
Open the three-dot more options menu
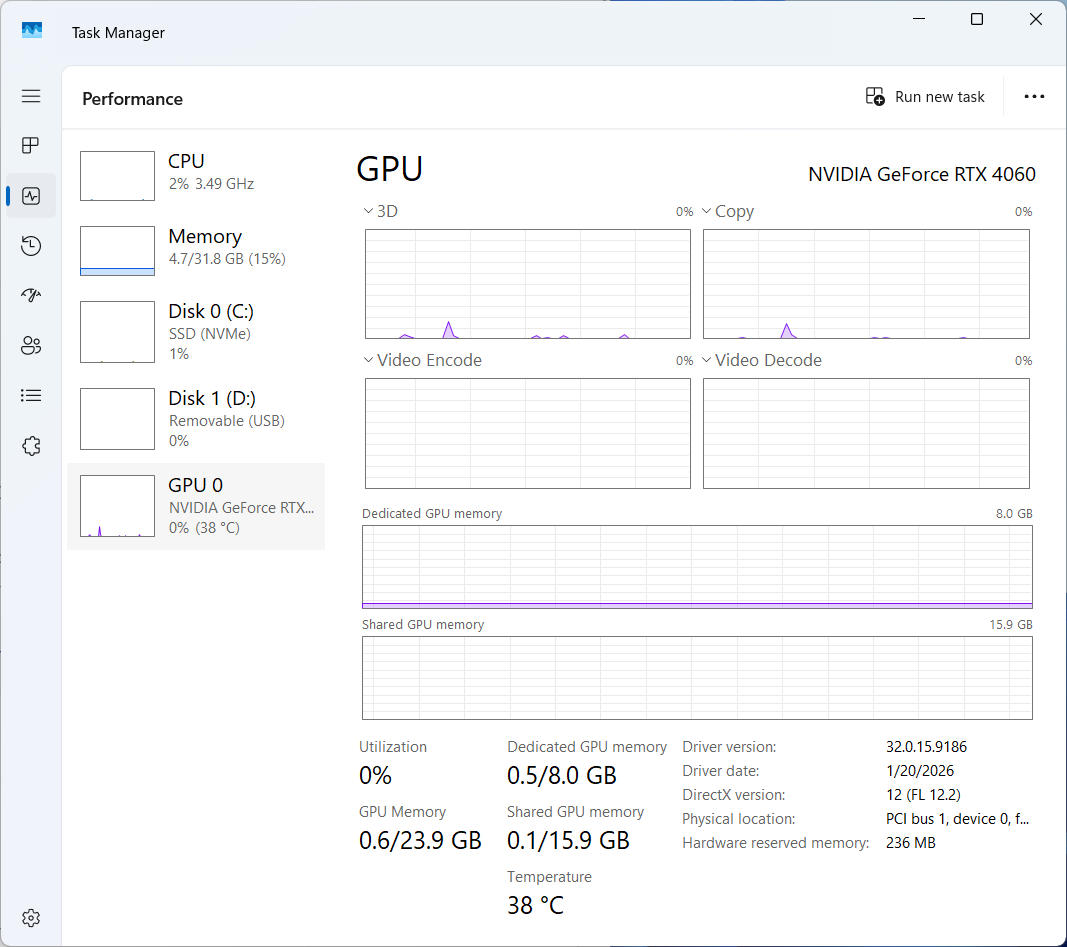pos(1034,97)
